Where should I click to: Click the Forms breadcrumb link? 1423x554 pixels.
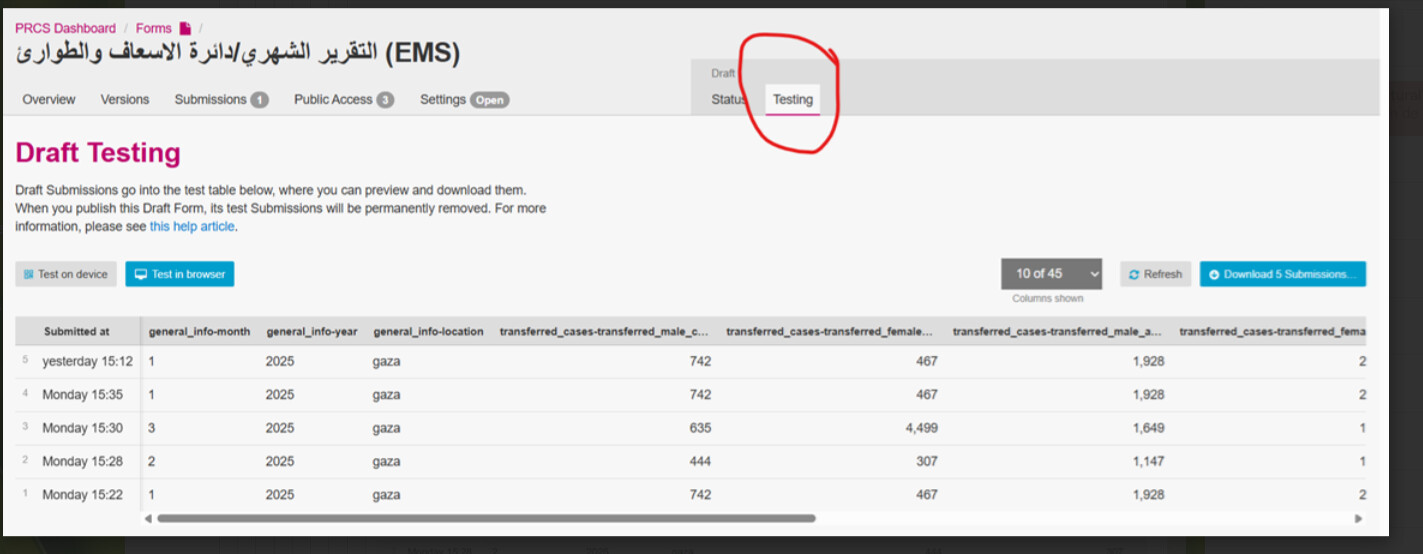pyautogui.click(x=154, y=29)
